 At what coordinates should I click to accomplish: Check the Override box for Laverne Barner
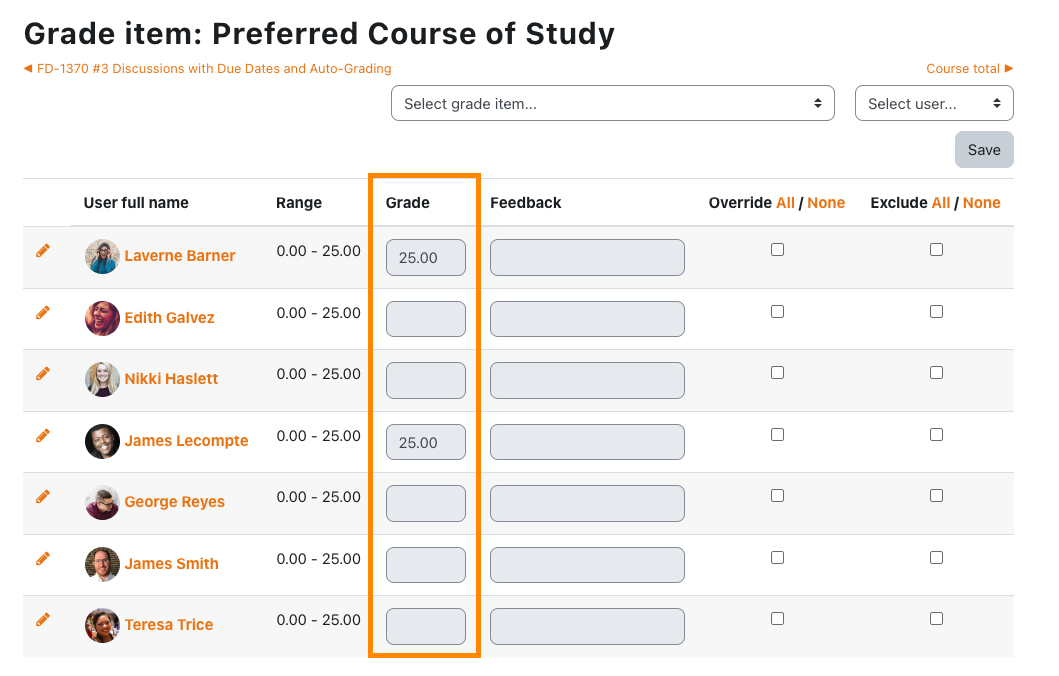tap(777, 250)
